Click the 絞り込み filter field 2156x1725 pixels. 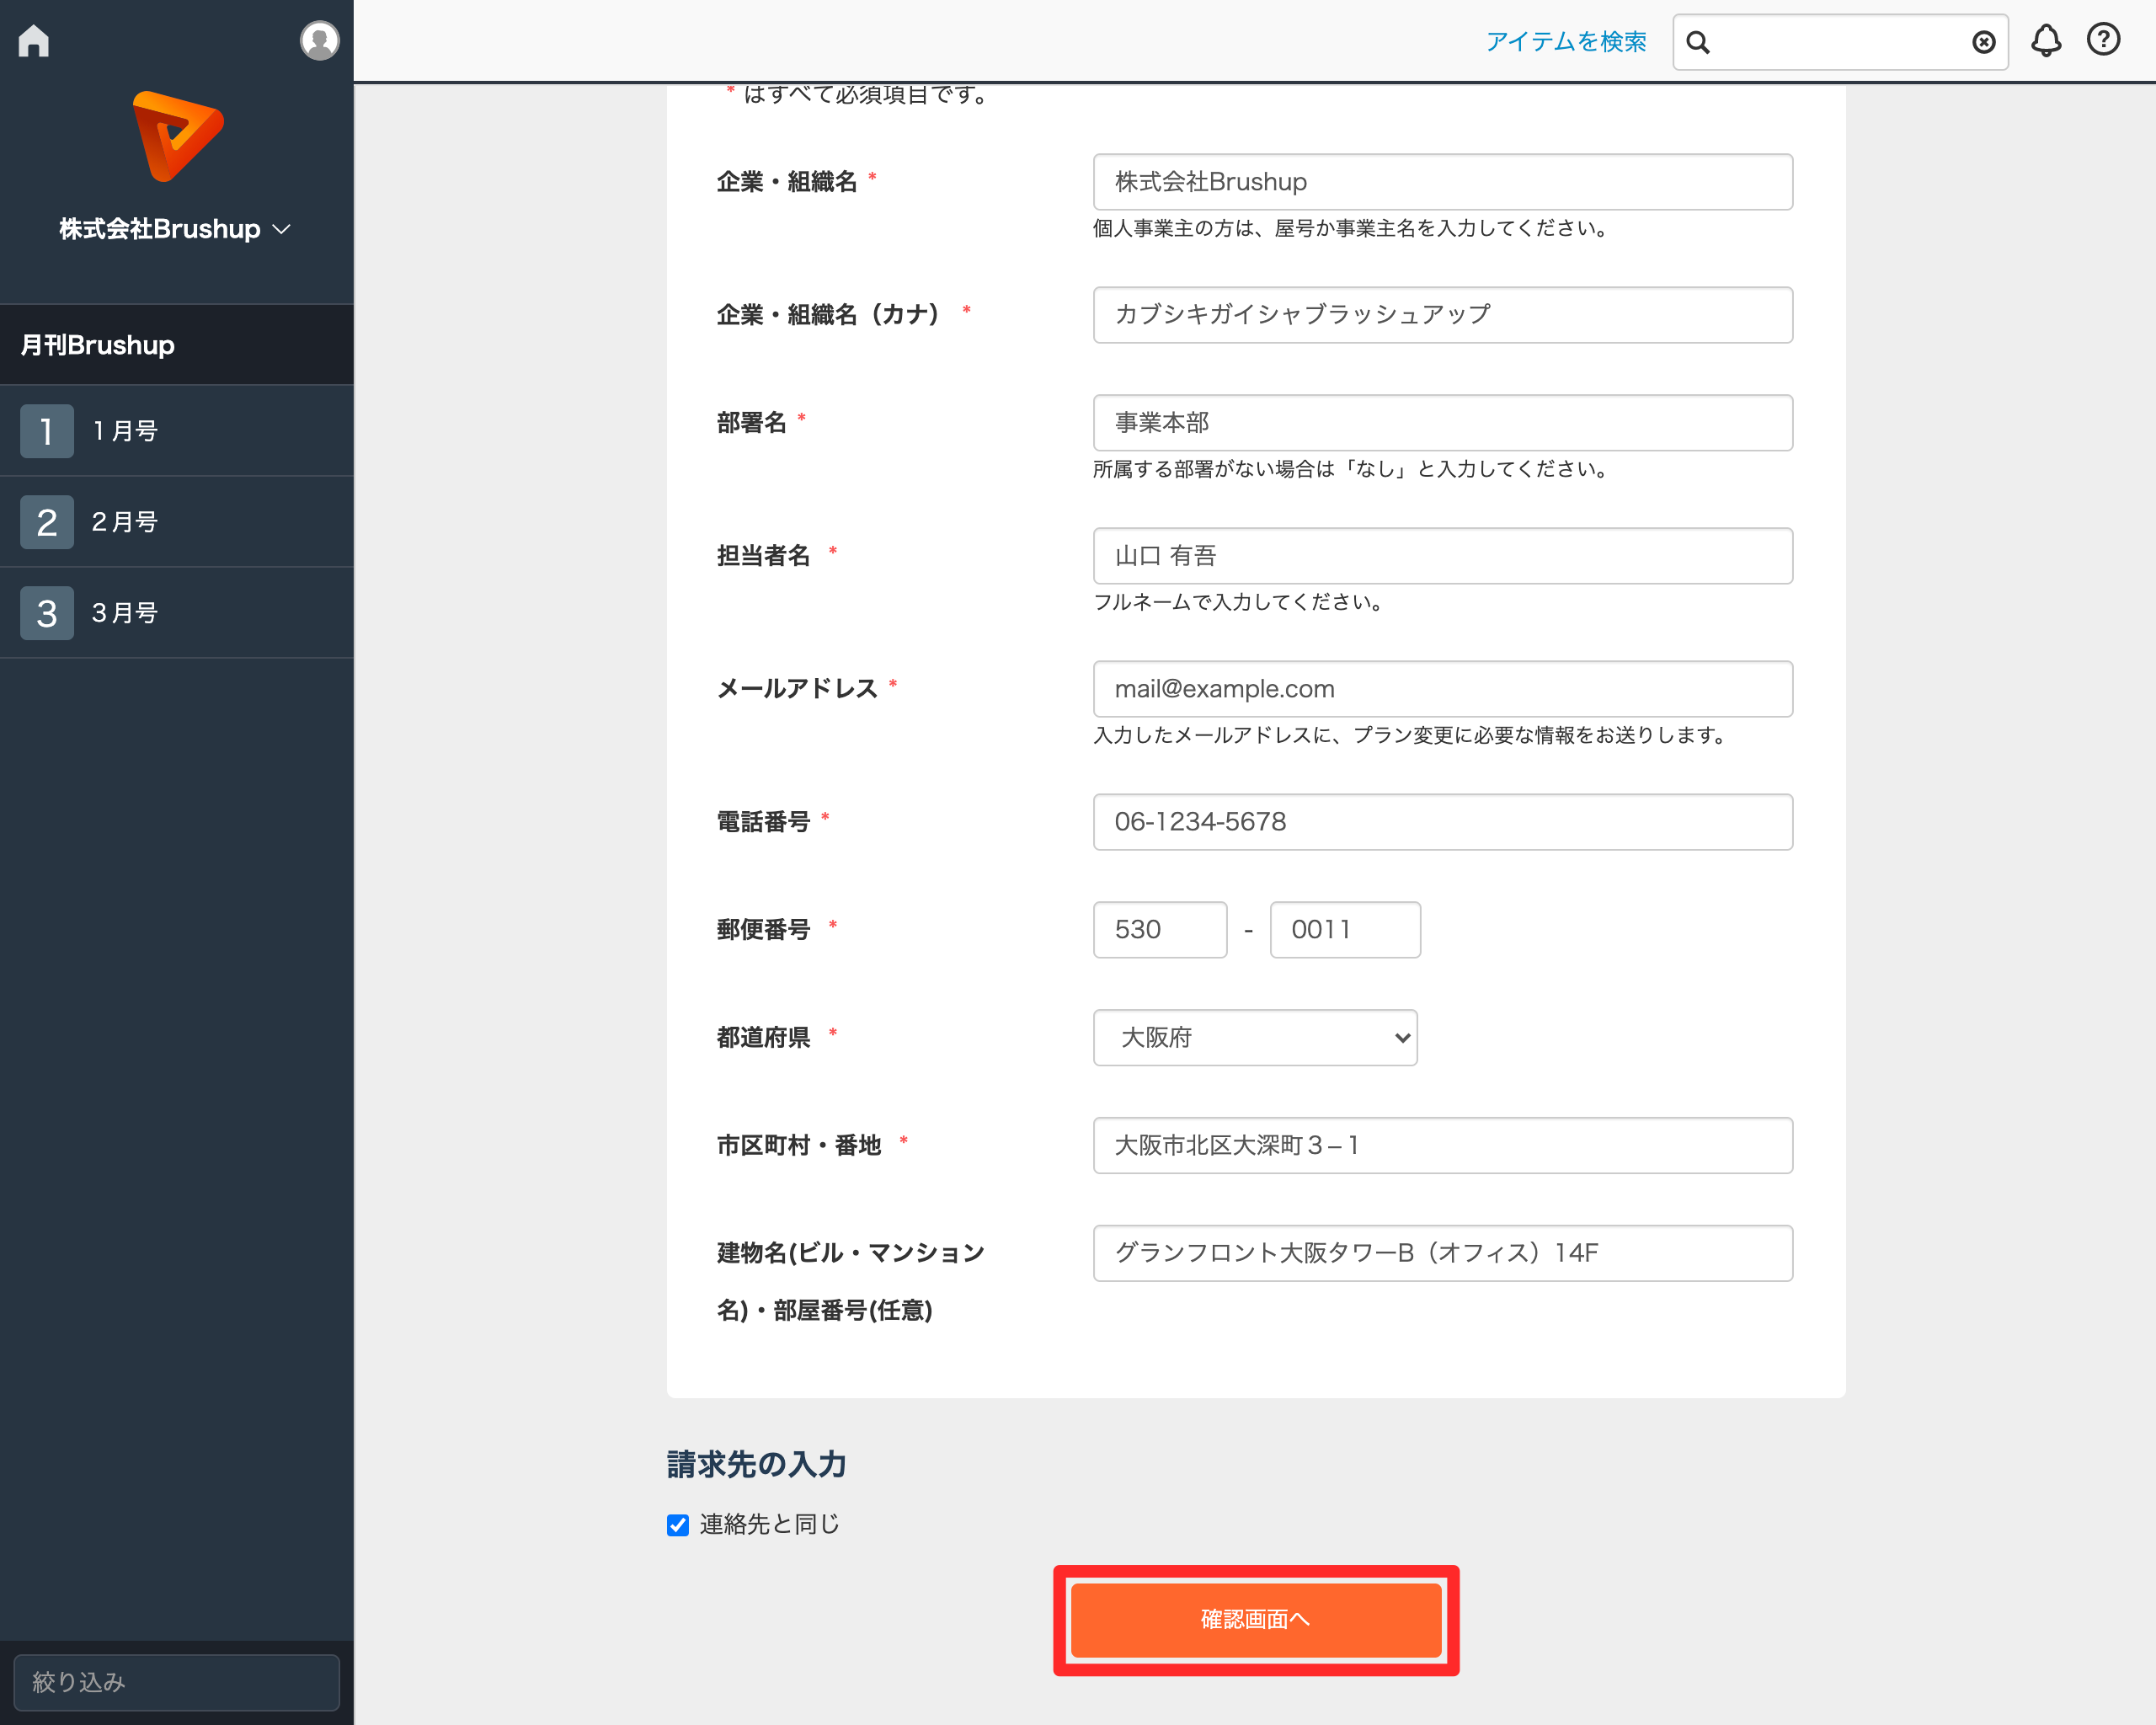[x=176, y=1682]
